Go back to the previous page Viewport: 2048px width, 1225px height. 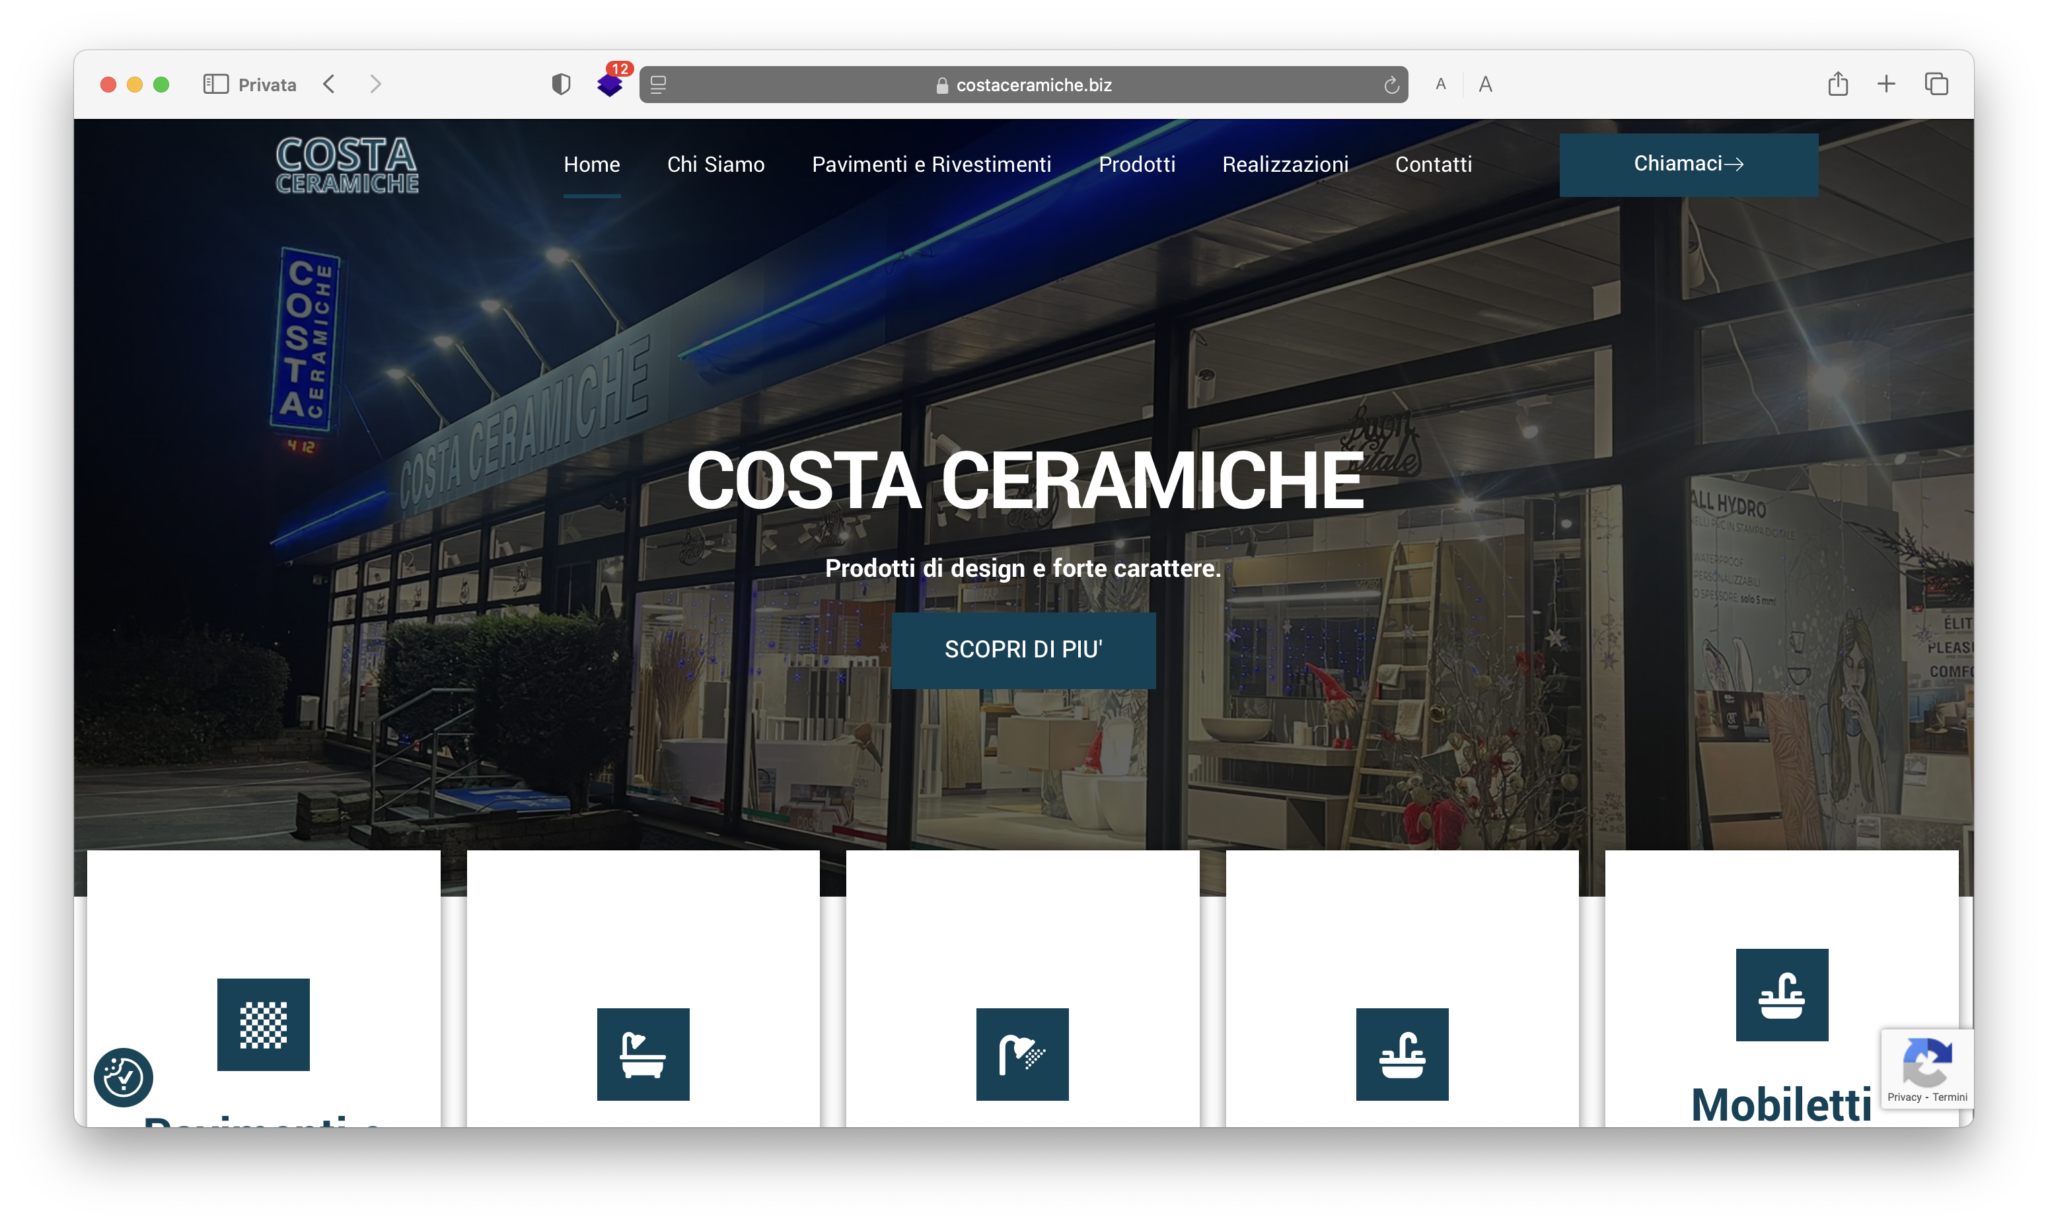(329, 84)
